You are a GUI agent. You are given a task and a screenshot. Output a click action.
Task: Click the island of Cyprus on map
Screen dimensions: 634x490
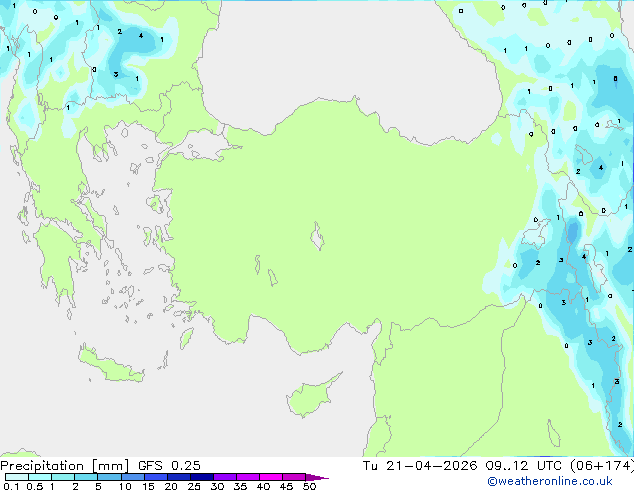(311, 397)
